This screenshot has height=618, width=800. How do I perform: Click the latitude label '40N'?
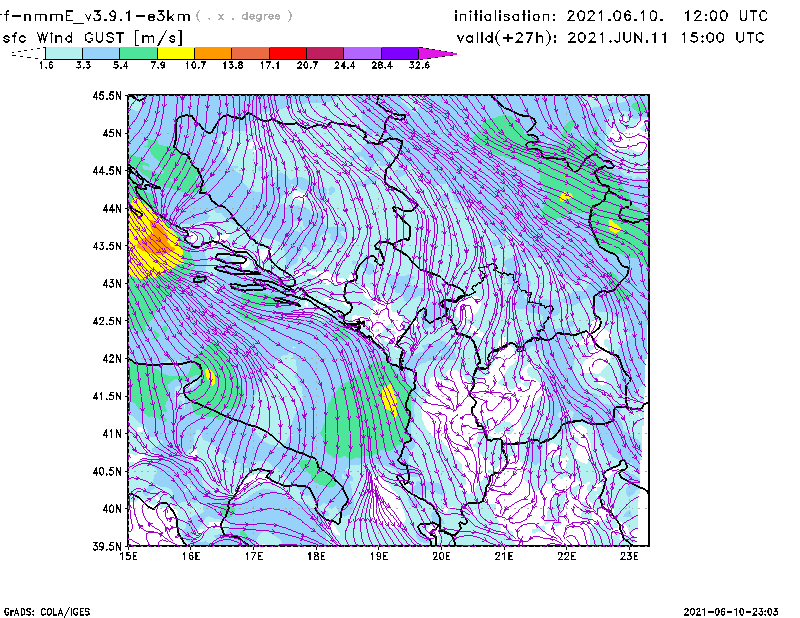(112, 508)
